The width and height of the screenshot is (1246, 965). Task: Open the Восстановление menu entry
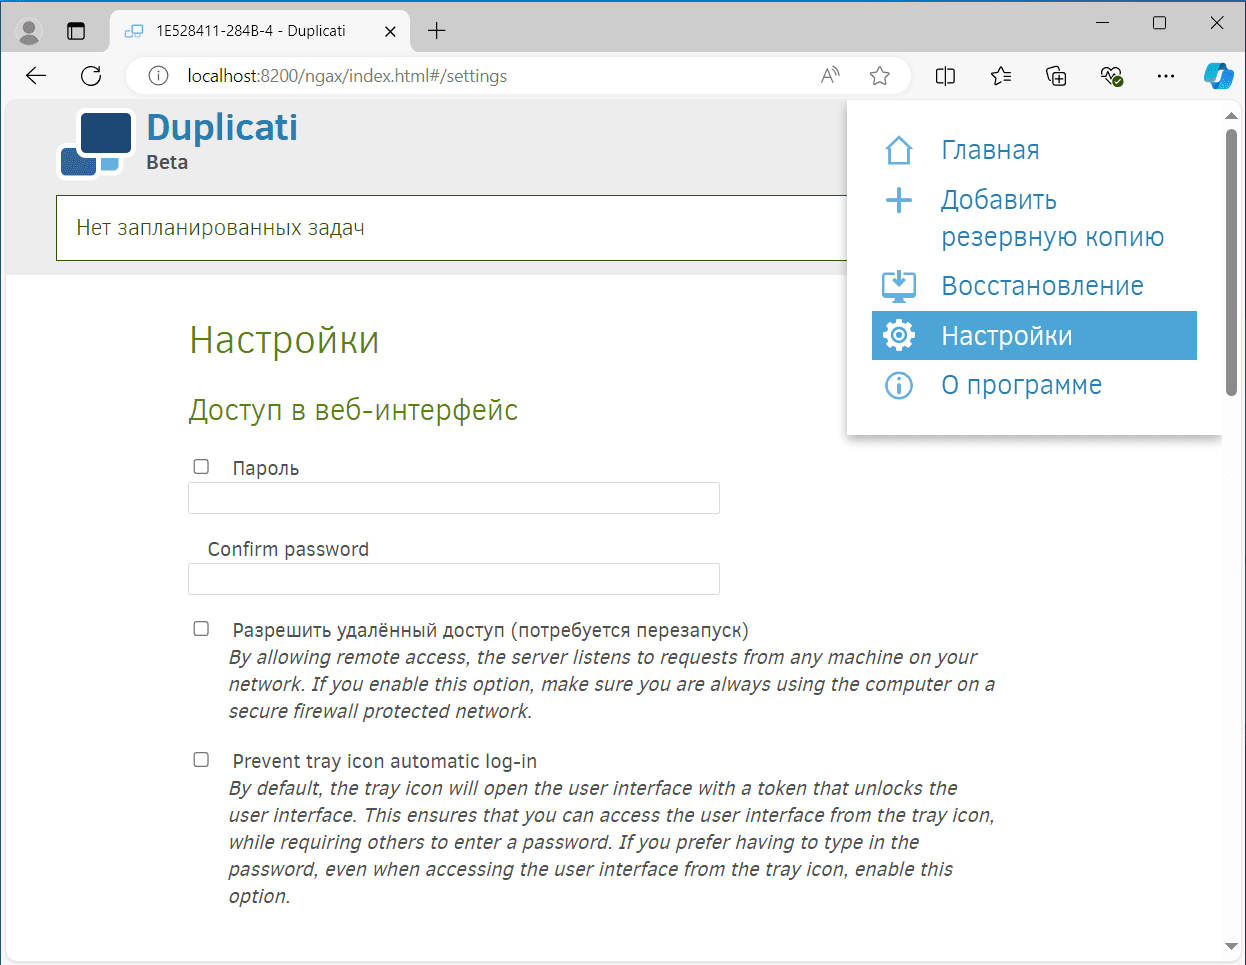click(1034, 286)
